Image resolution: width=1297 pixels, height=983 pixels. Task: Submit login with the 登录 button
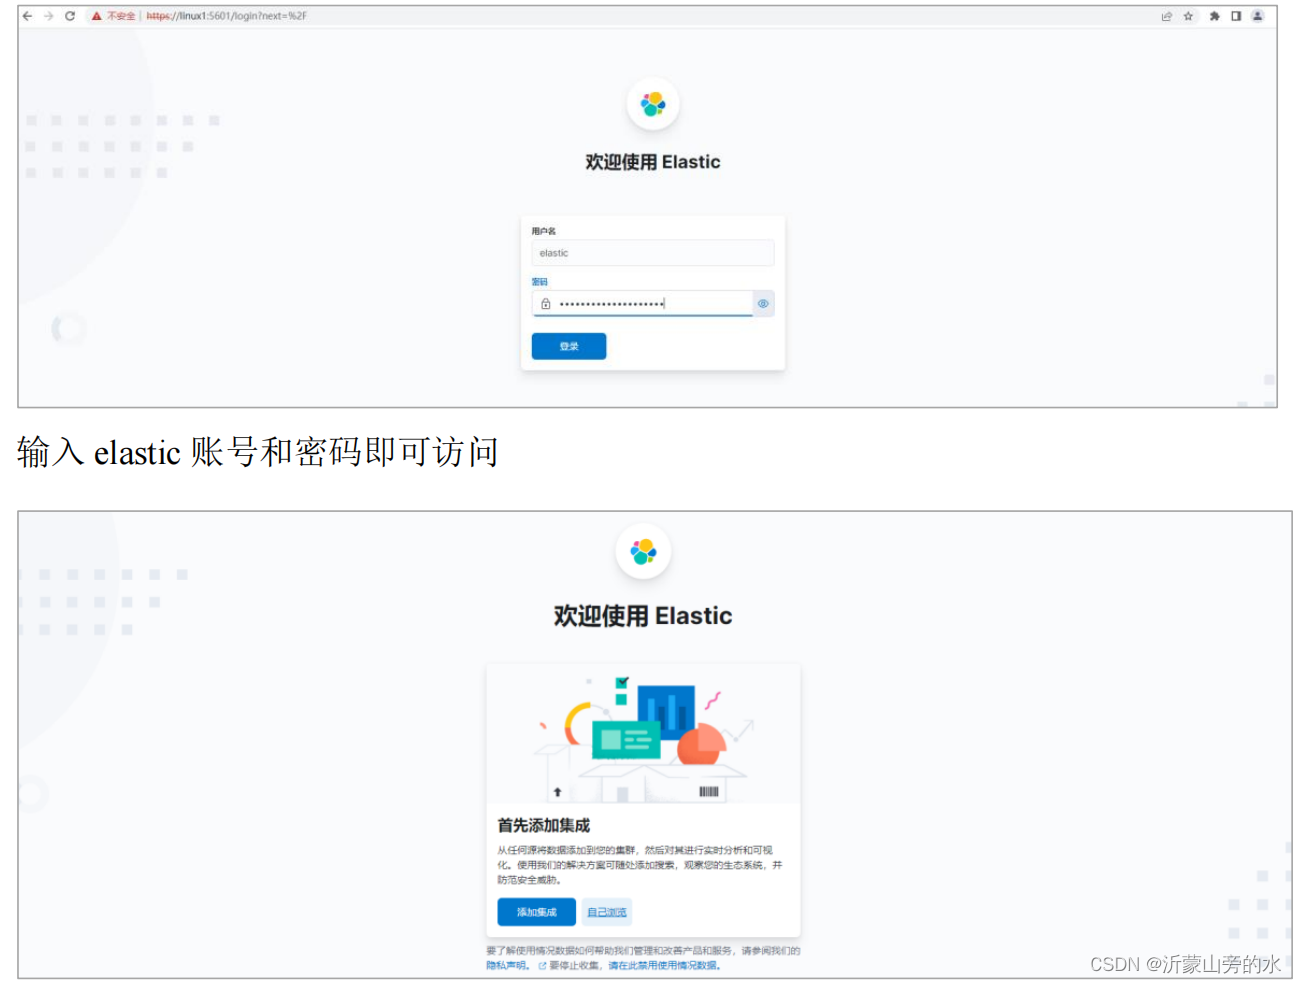569,346
